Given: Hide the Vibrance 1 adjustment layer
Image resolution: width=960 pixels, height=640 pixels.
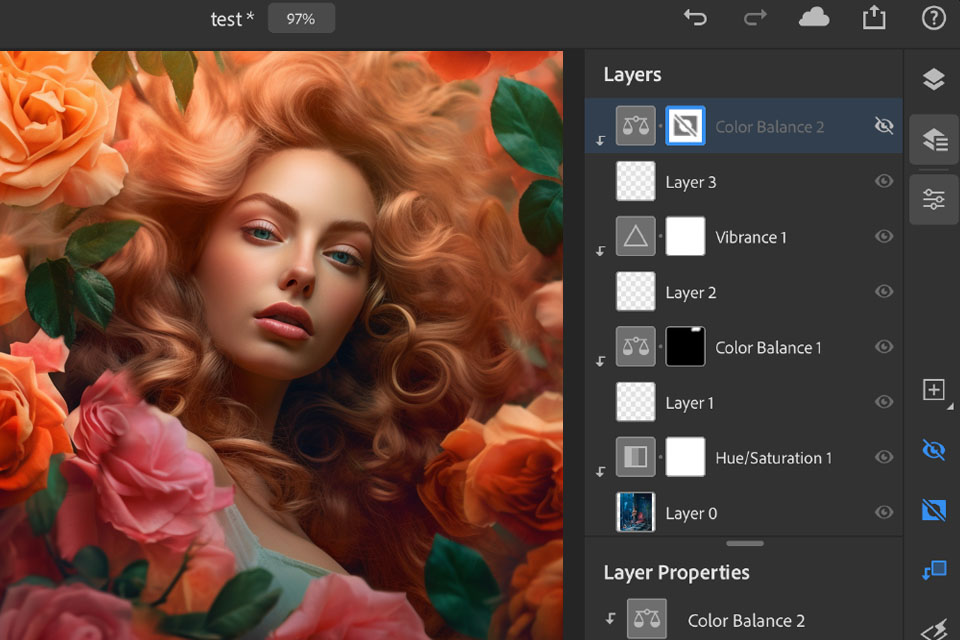Looking at the screenshot, I should coord(883,237).
